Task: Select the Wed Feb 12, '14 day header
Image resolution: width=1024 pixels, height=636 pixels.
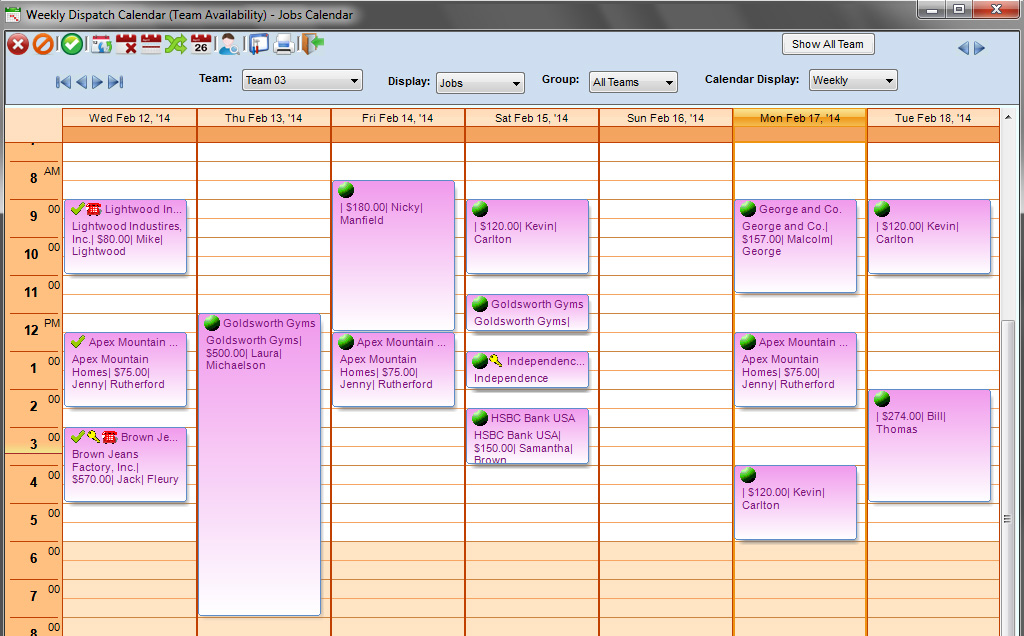Action: 129,118
